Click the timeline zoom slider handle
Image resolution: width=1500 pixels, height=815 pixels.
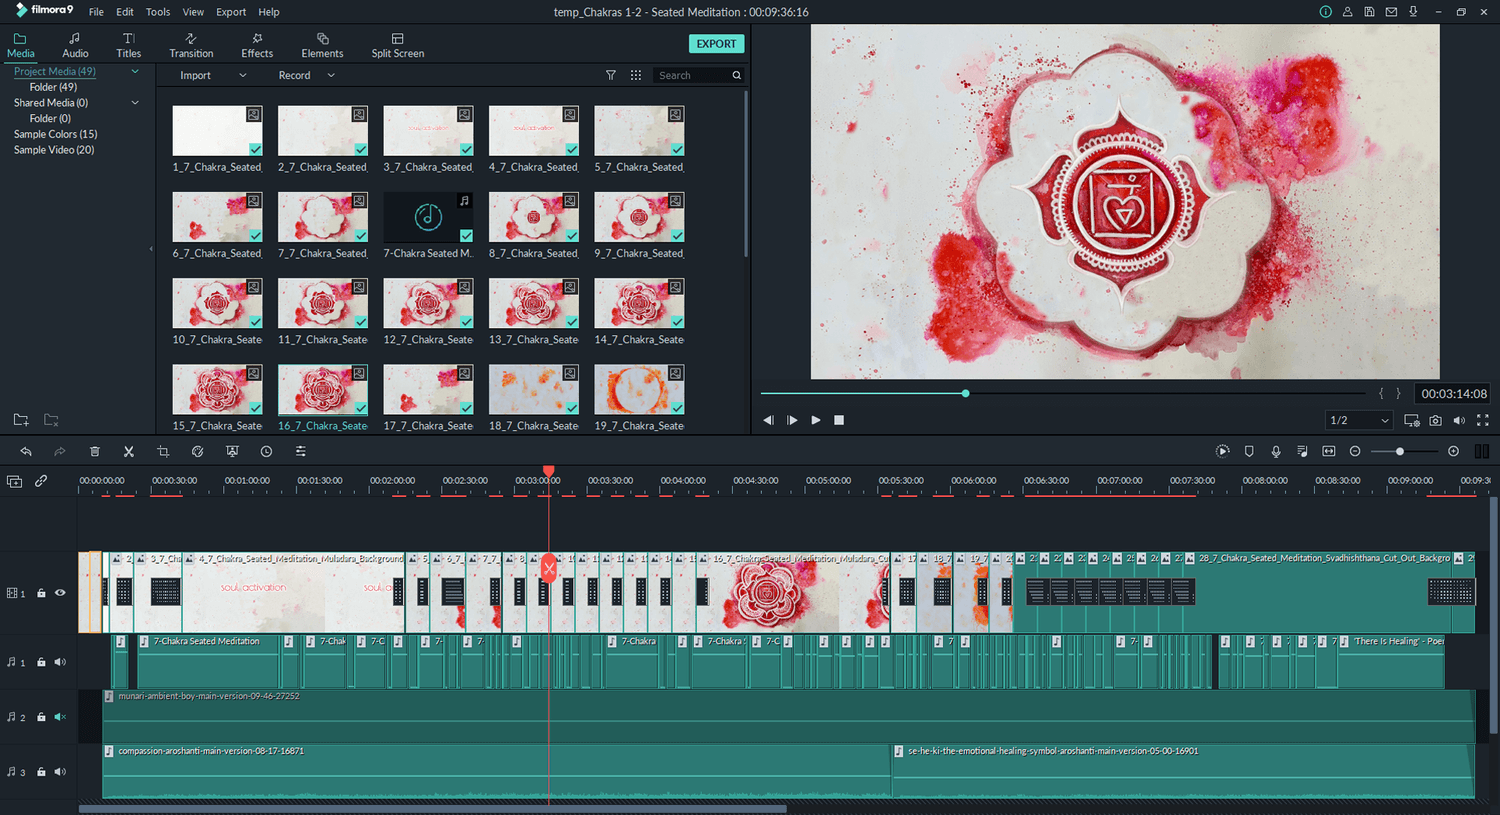1400,452
